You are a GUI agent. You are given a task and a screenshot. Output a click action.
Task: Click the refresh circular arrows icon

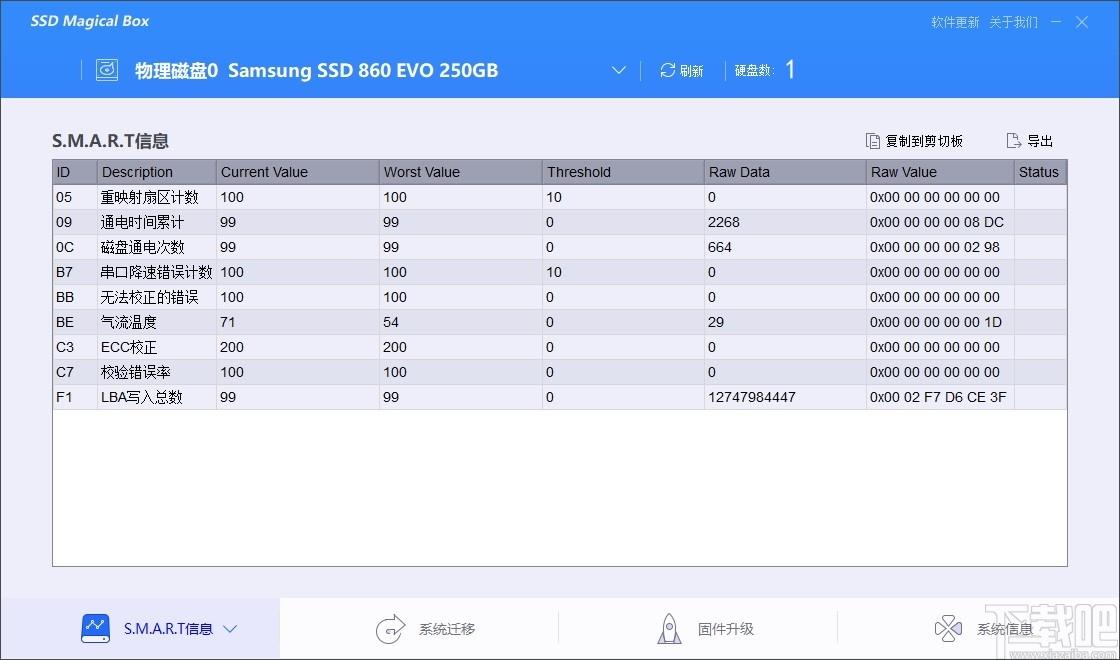pyautogui.click(x=667, y=70)
